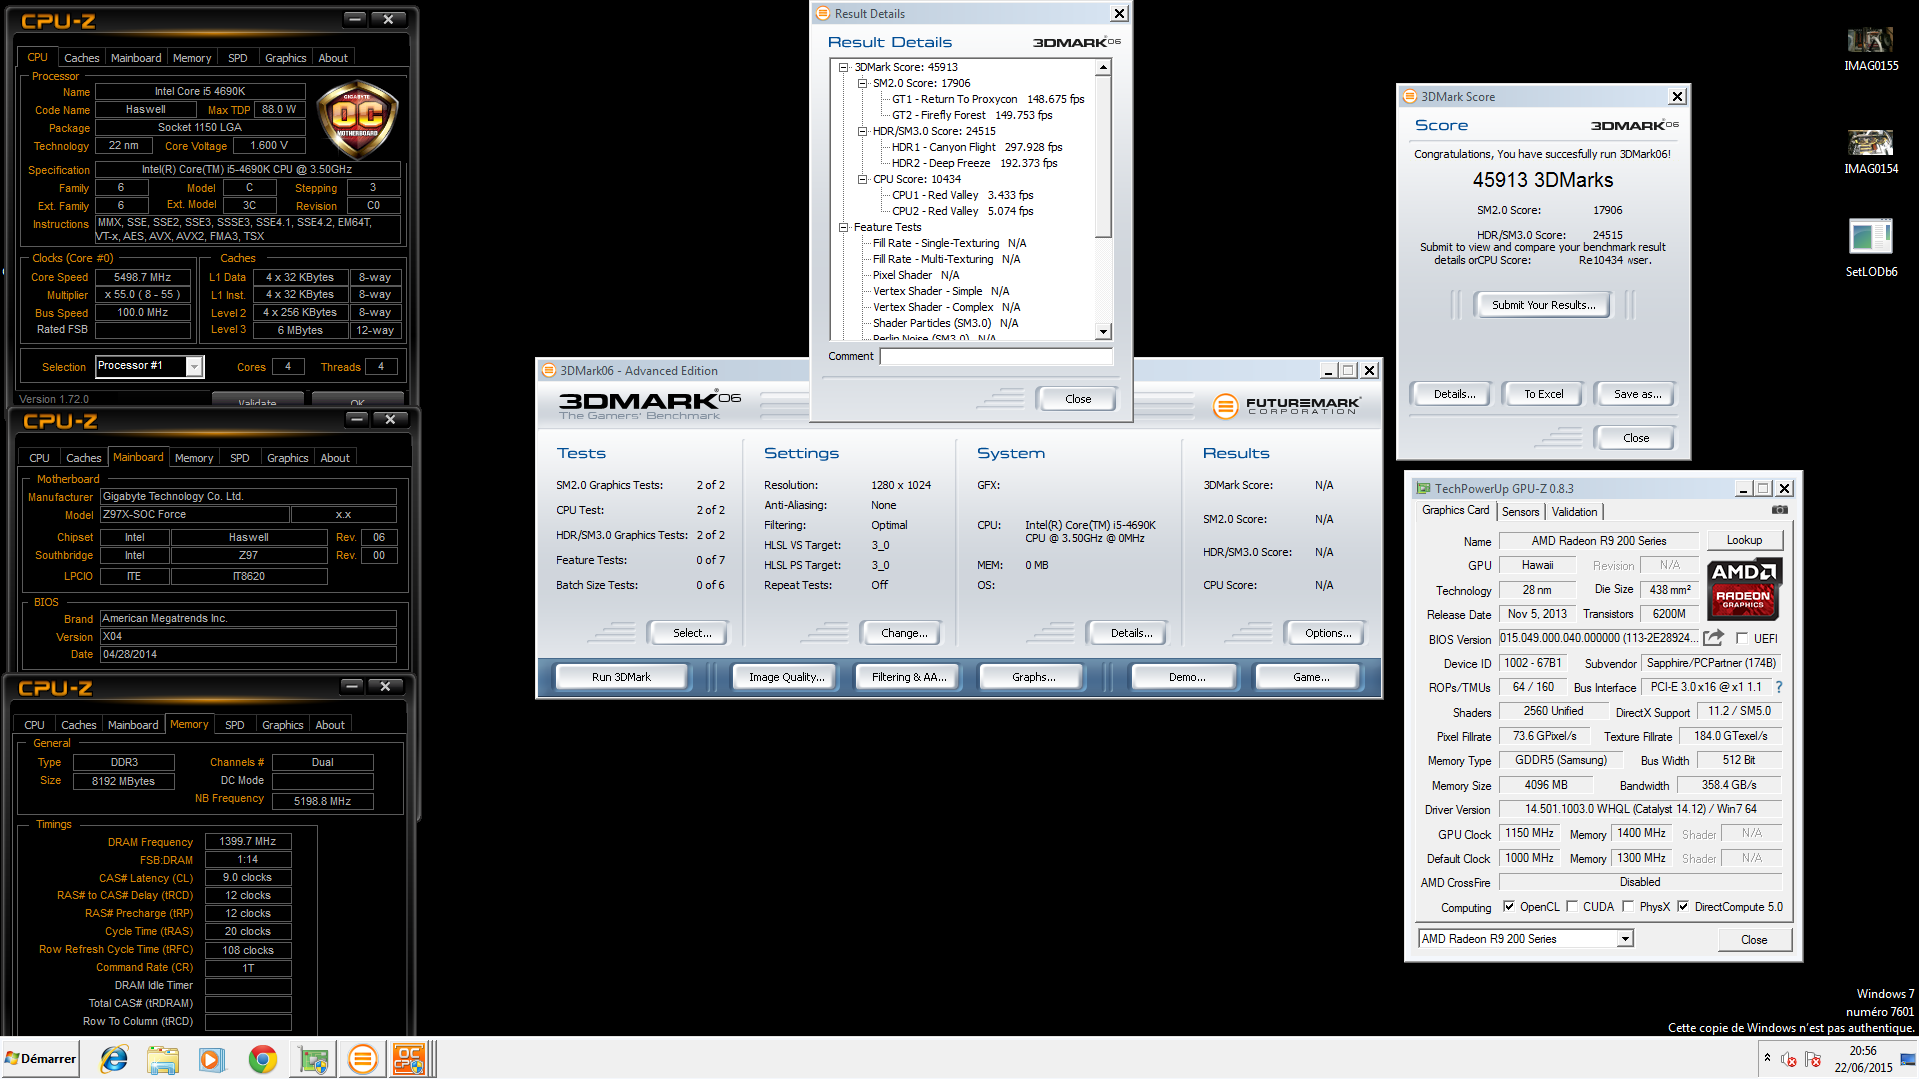
Task: Click Run 3DMark button
Action: pyautogui.click(x=621, y=677)
